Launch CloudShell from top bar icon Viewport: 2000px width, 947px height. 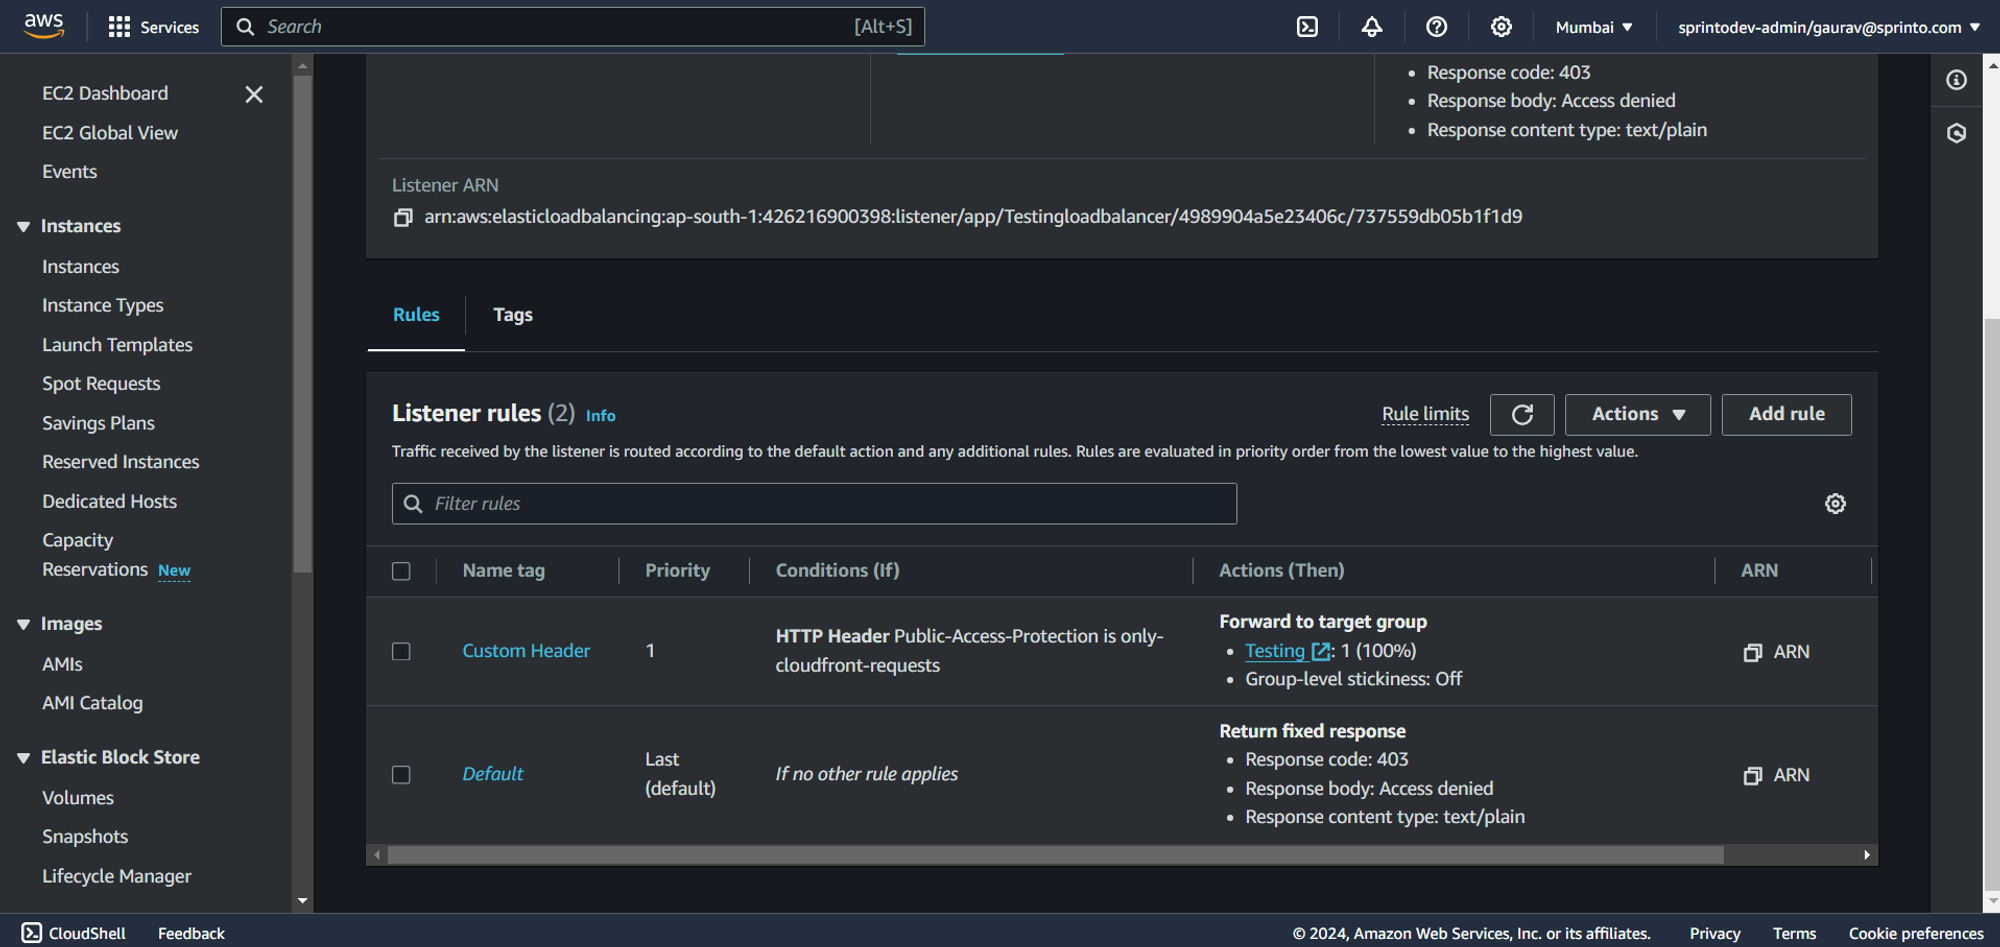click(1307, 27)
